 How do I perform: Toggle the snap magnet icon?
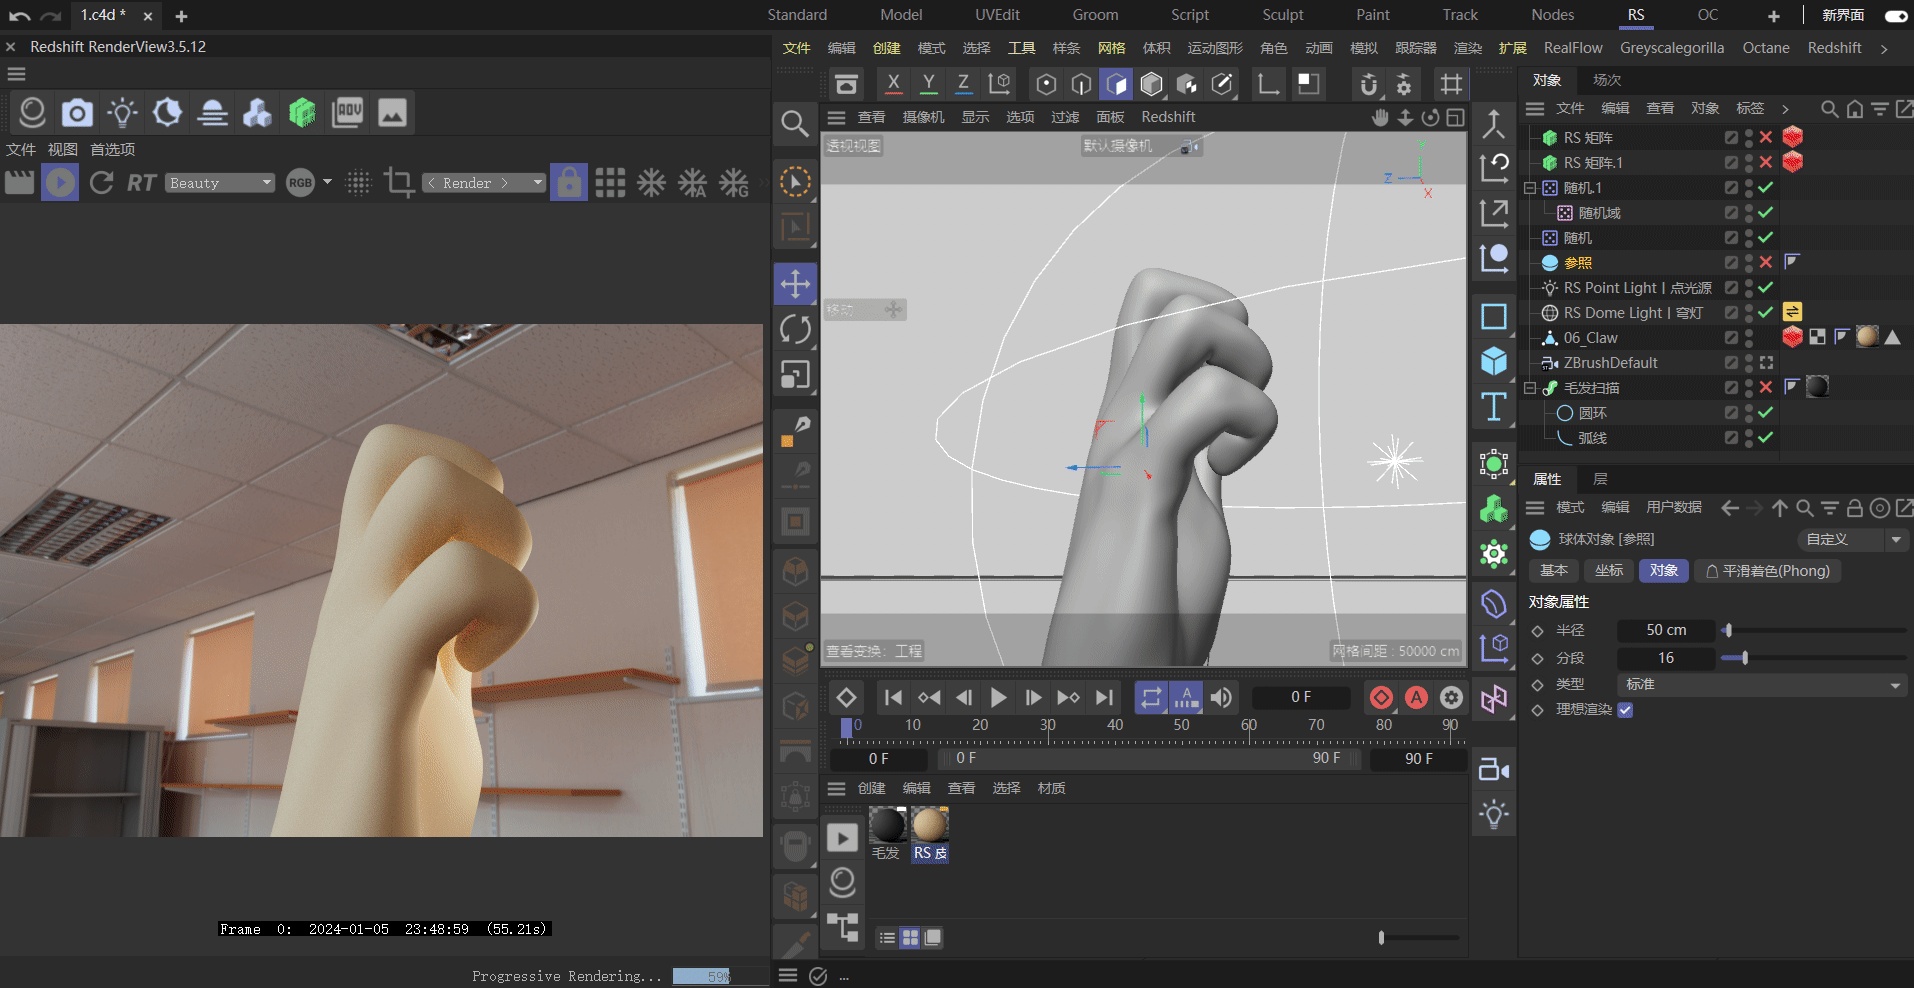tap(1369, 84)
